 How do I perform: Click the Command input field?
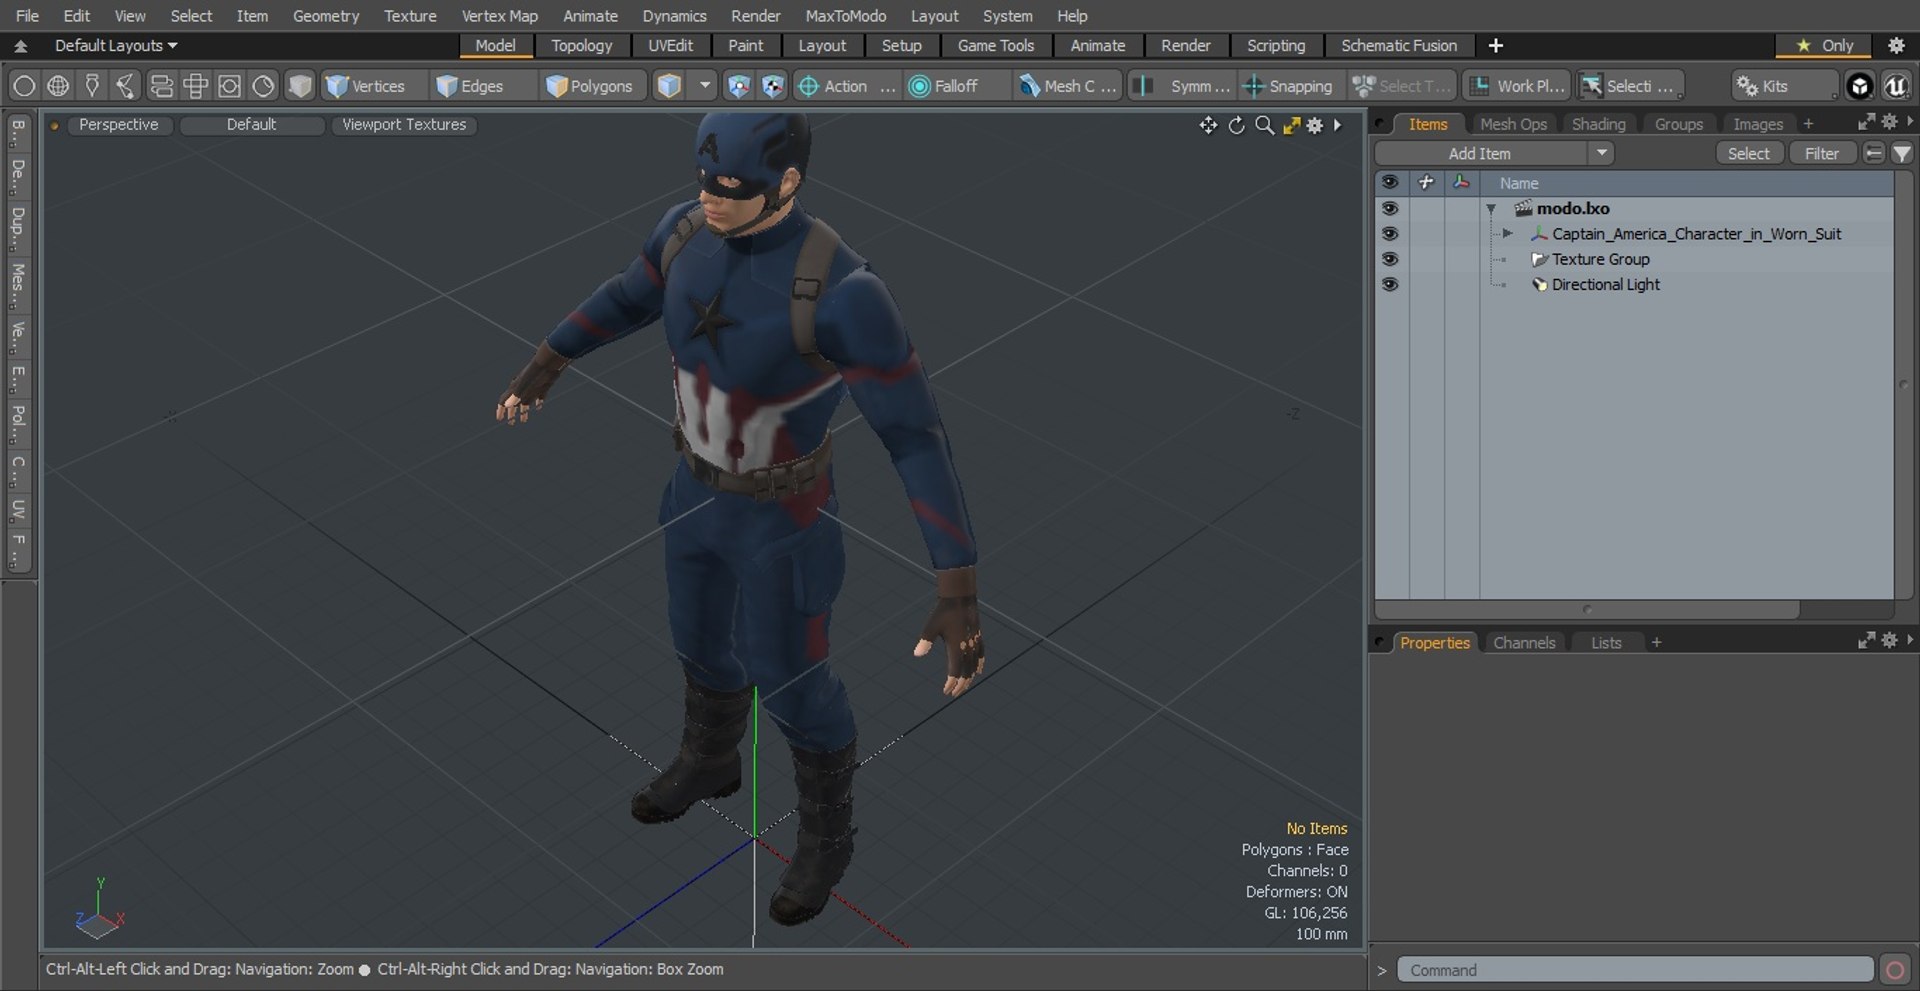point(1634,970)
